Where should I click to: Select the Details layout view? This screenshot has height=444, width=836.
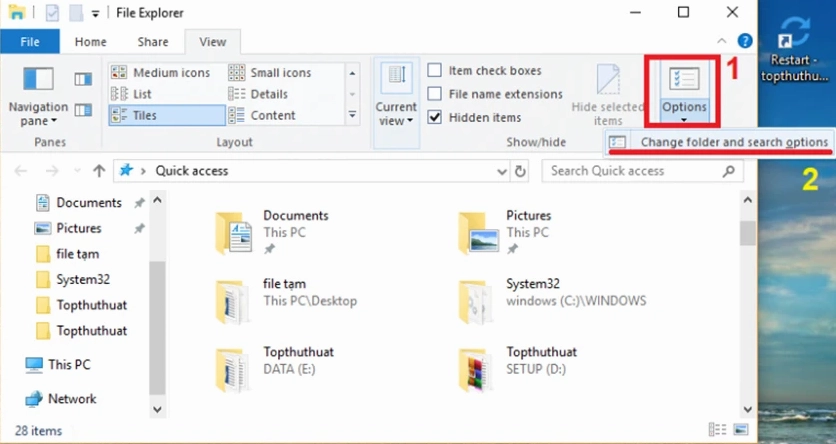(269, 94)
